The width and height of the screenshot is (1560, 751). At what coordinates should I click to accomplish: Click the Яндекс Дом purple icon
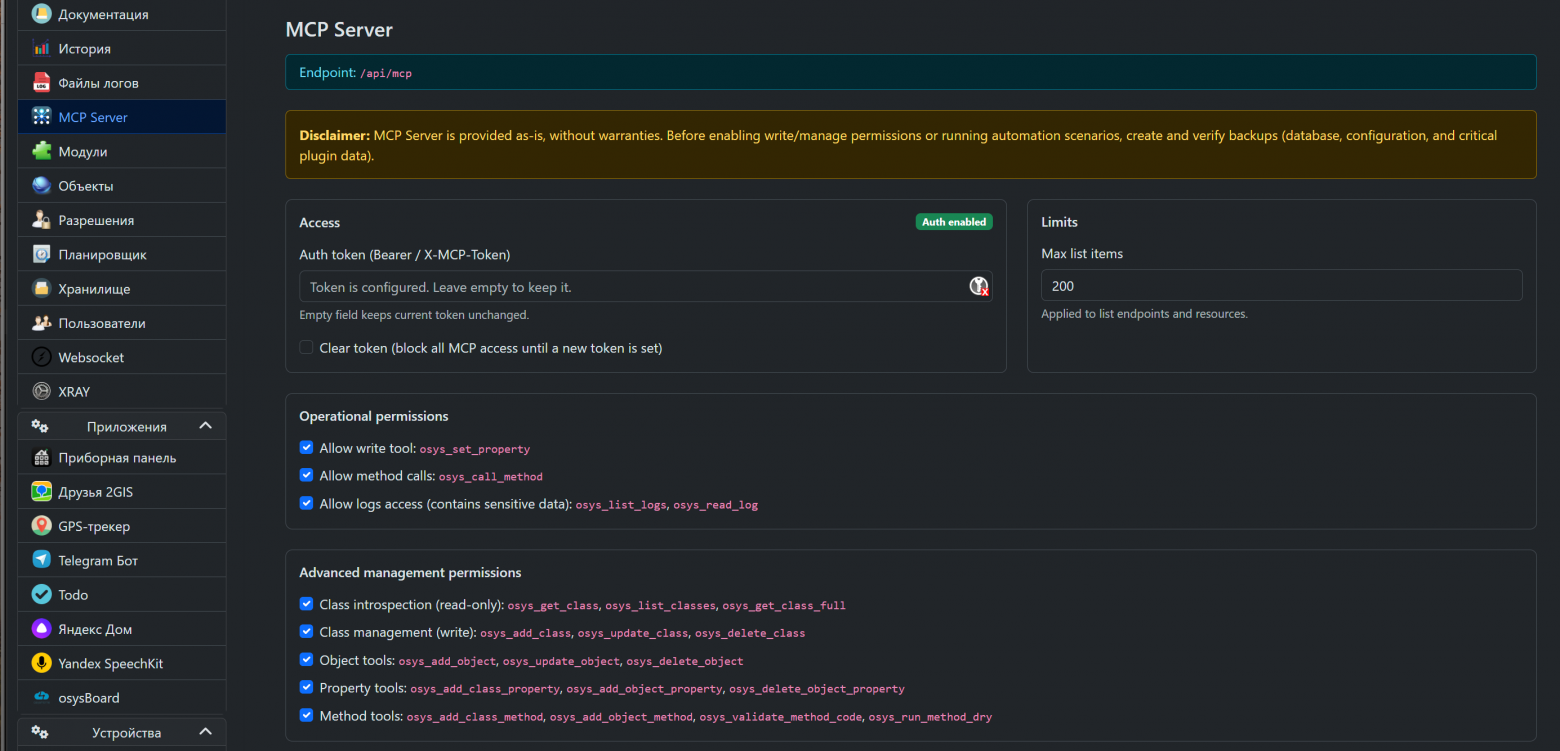tap(41, 629)
